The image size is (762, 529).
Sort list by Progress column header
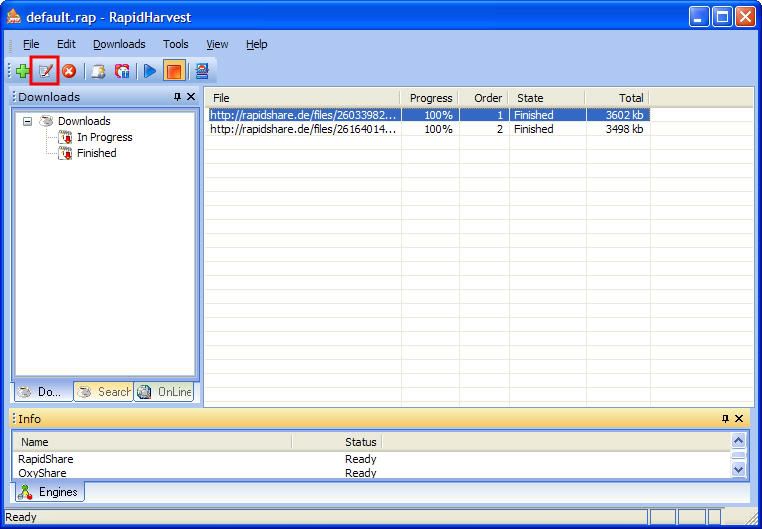tap(430, 98)
